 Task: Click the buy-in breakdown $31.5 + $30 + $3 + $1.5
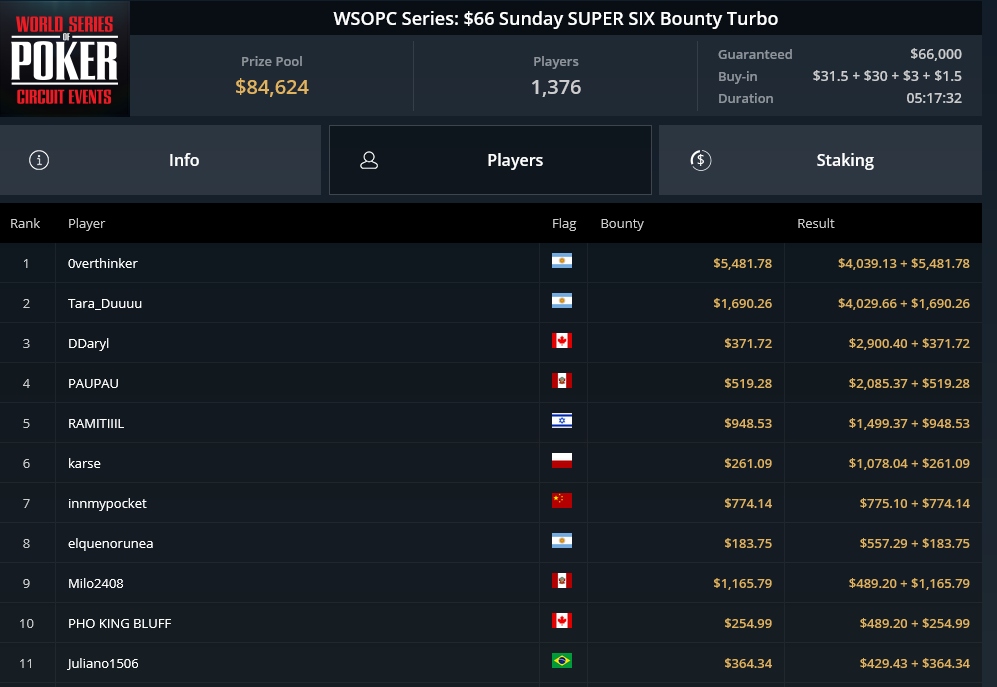tap(887, 76)
